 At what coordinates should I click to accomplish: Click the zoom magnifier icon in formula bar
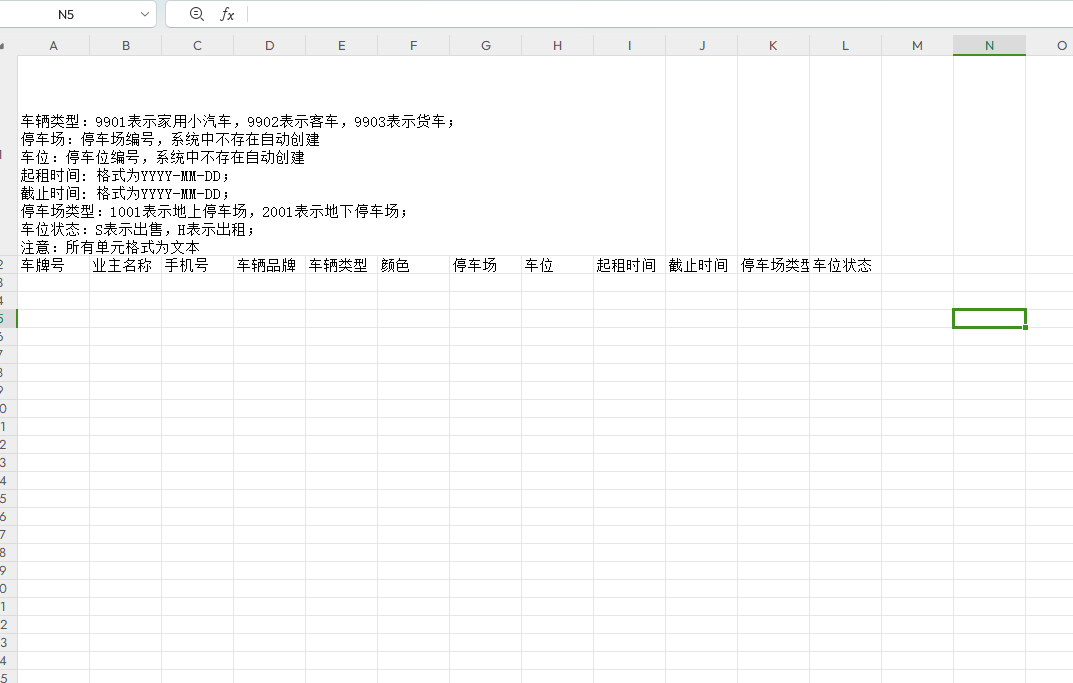pyautogui.click(x=196, y=14)
